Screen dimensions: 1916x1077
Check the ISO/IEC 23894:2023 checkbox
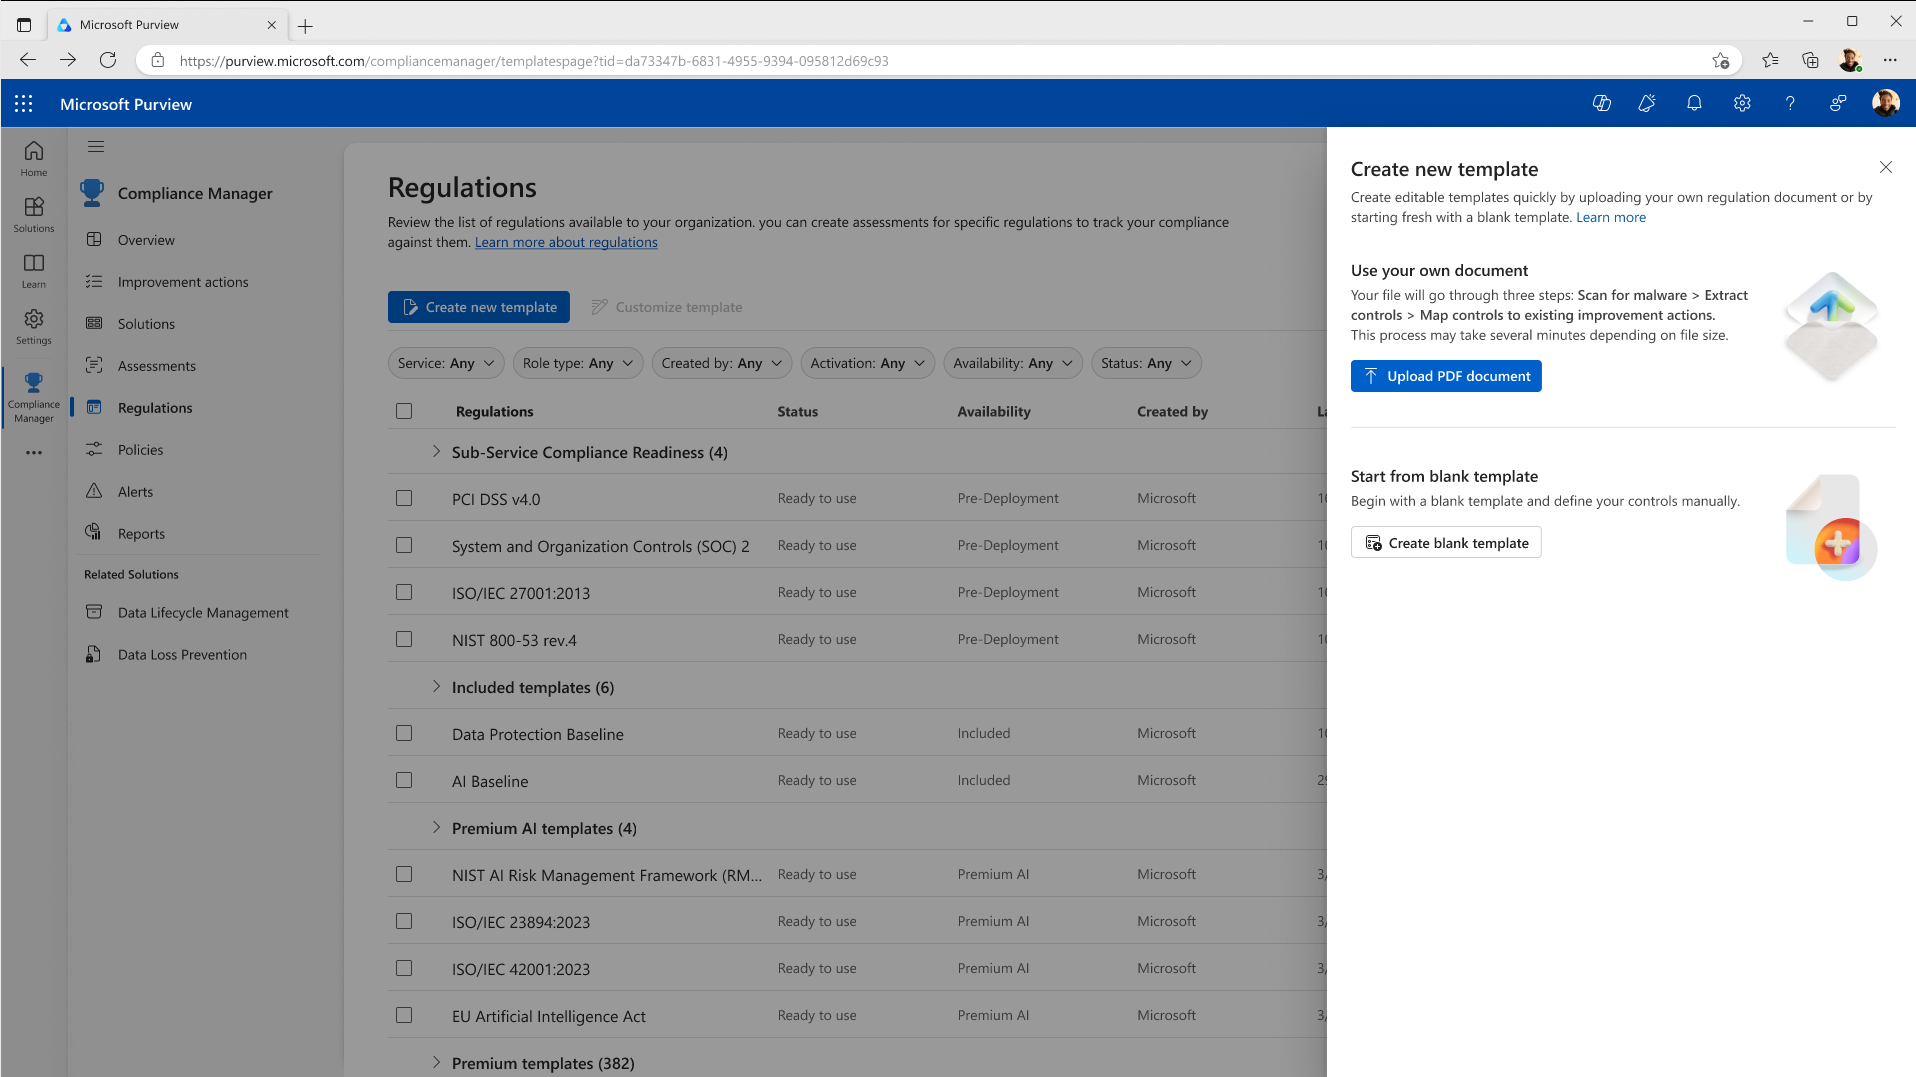tap(404, 921)
